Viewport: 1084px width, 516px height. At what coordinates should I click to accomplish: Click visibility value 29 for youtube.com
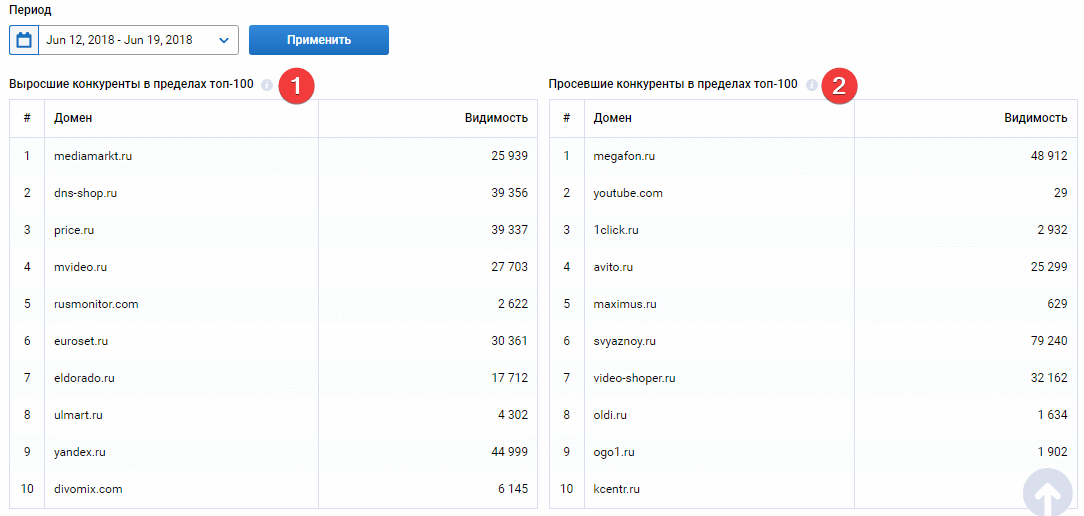coord(1061,193)
